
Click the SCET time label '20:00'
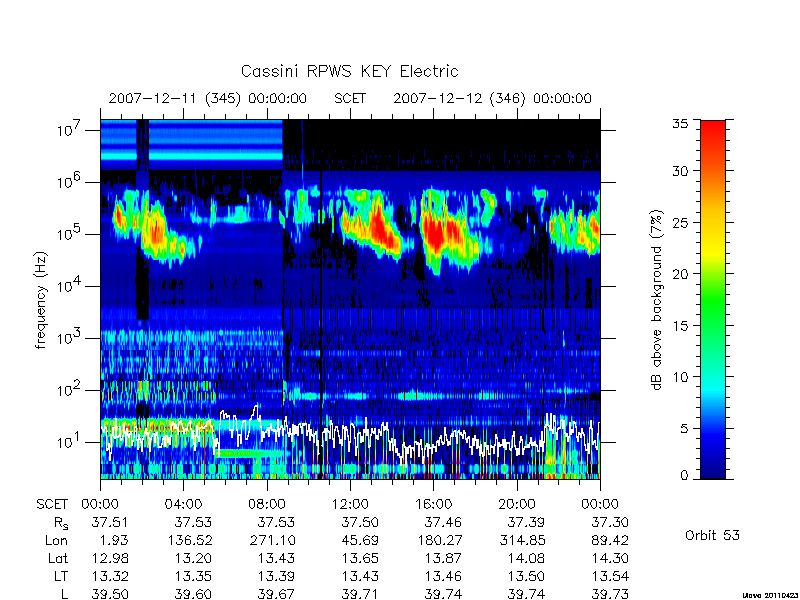pyautogui.click(x=517, y=505)
